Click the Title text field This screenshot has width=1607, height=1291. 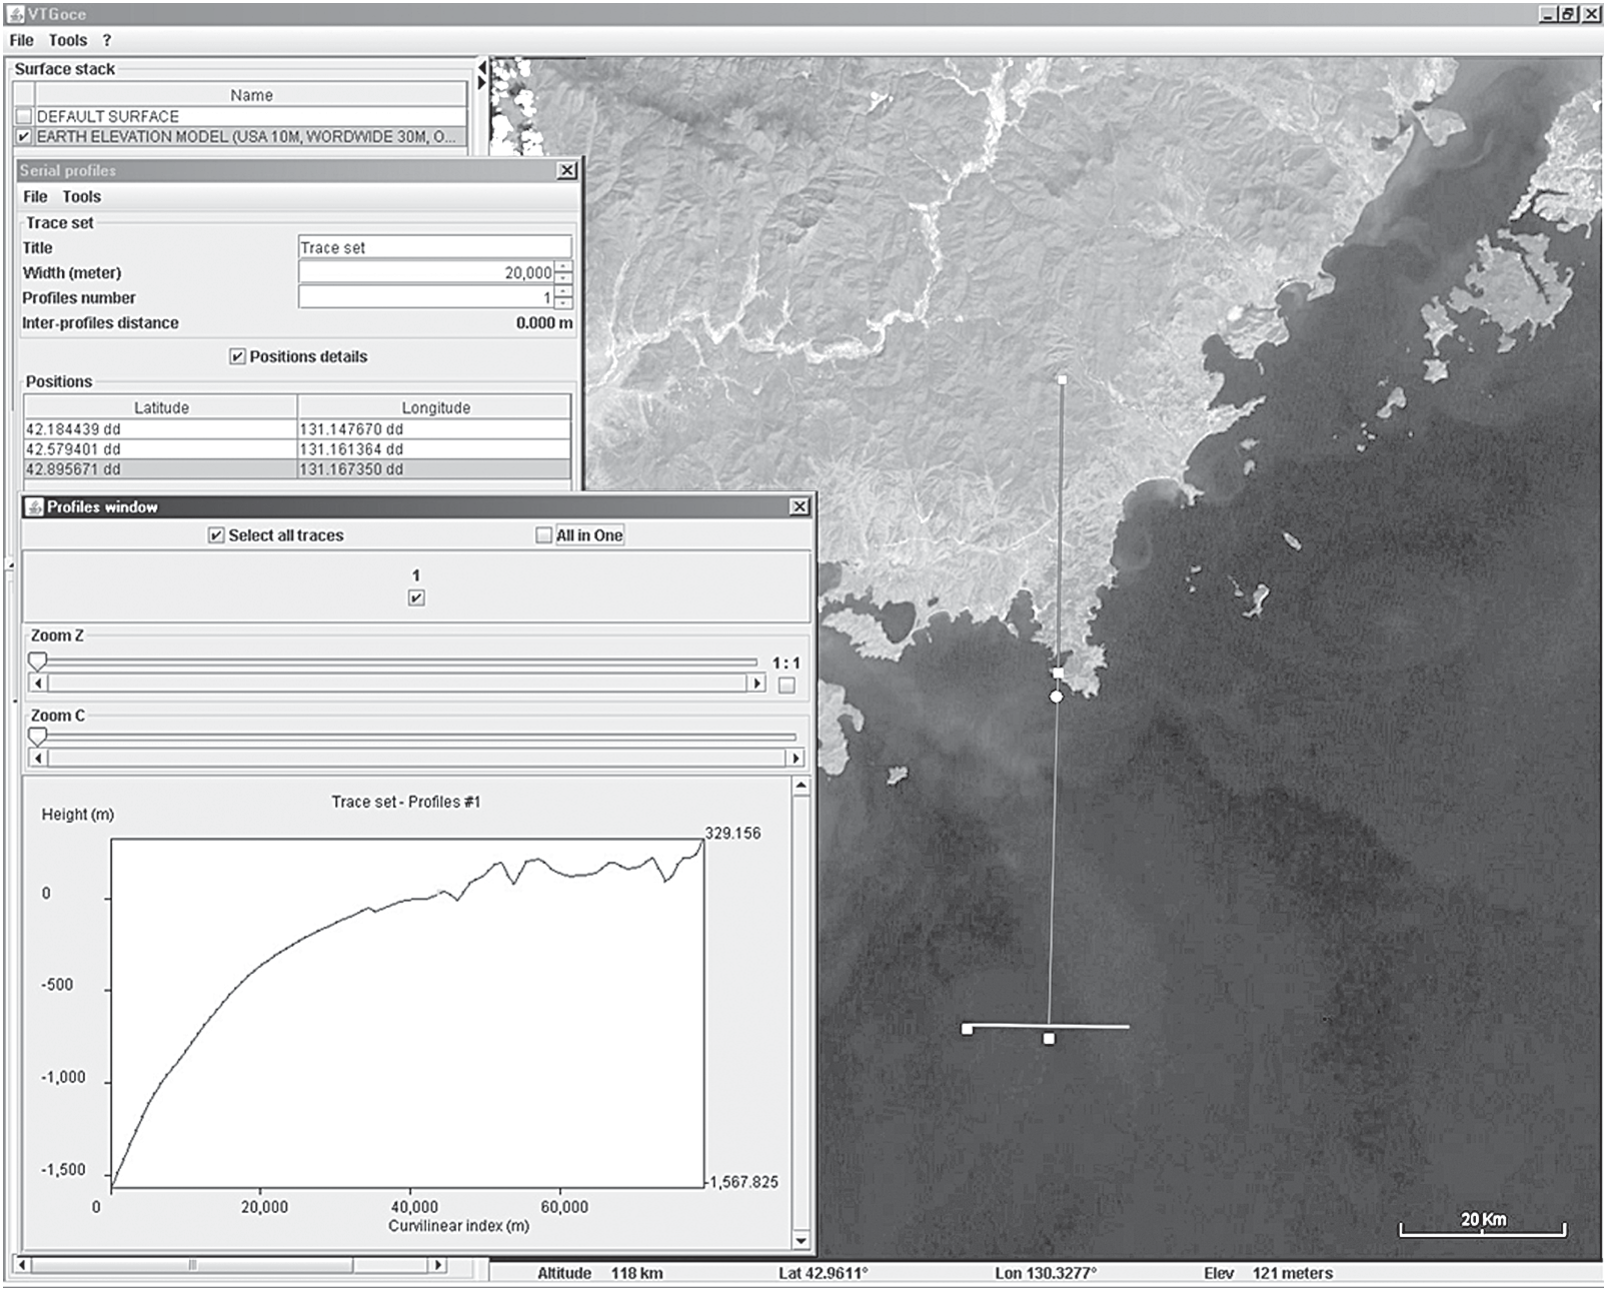[x=434, y=247]
